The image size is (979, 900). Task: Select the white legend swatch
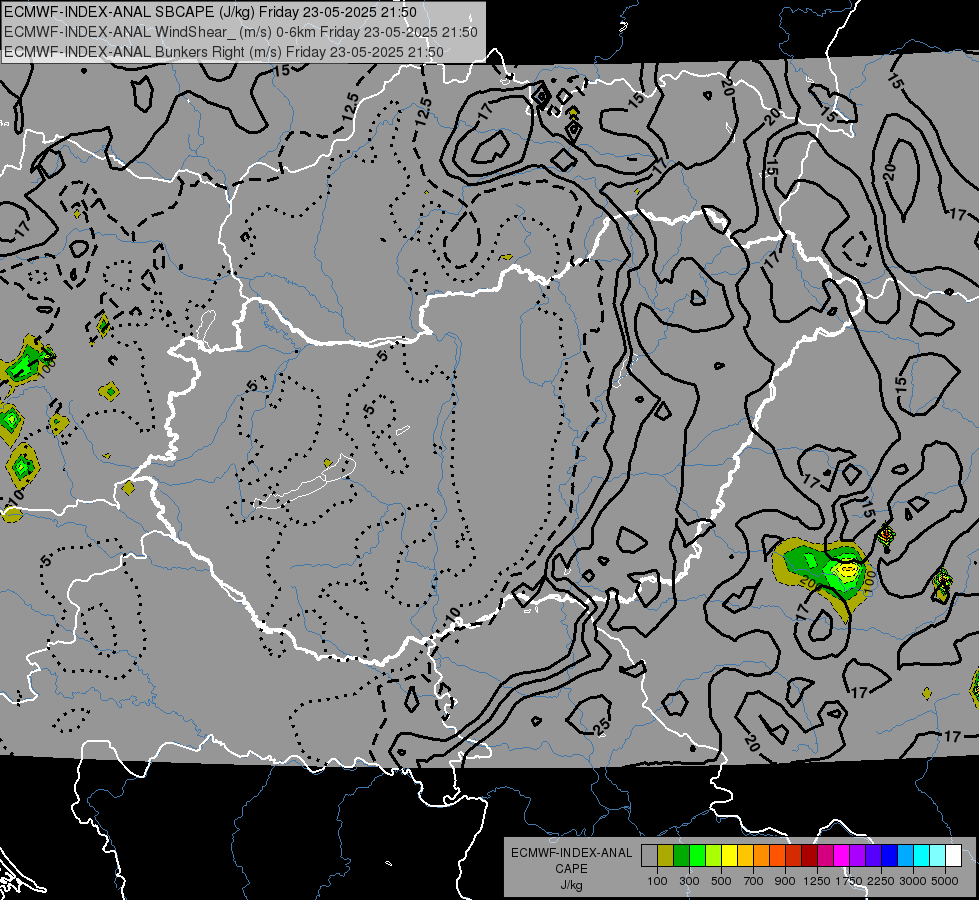(x=953, y=855)
